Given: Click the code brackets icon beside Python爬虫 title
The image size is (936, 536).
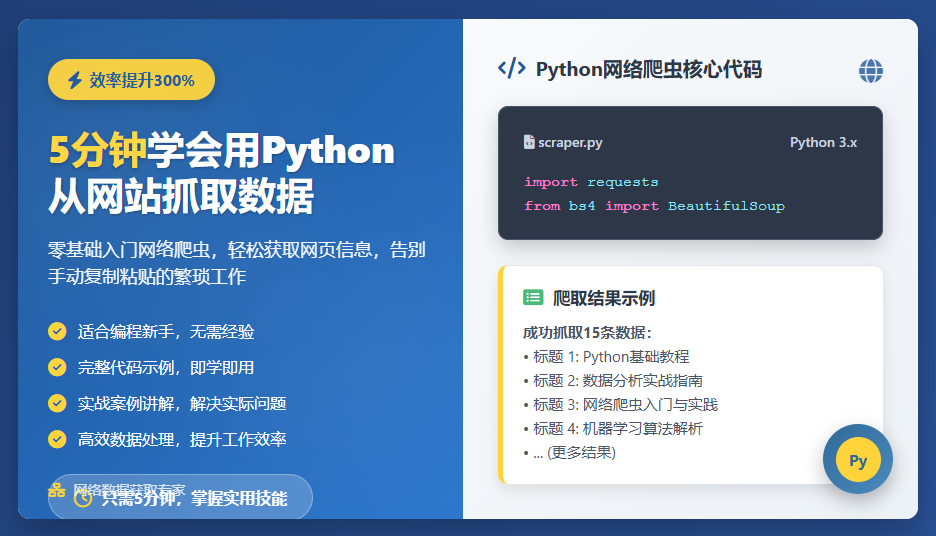Looking at the screenshot, I should [511, 68].
